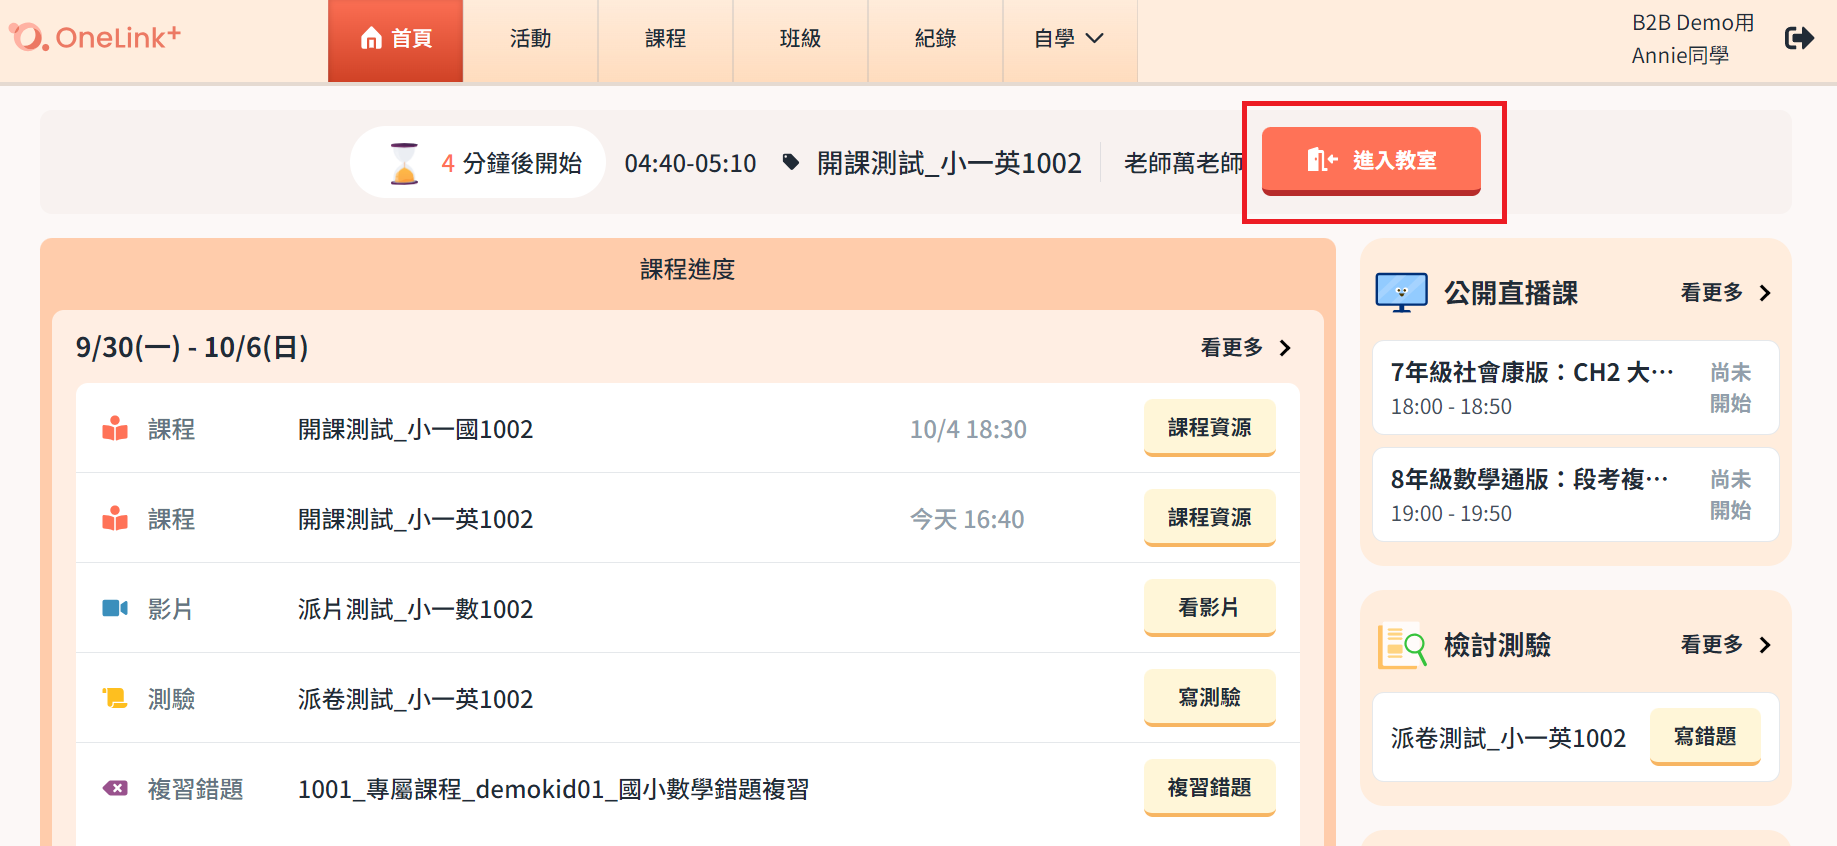Open 課程資源 for 開課測試_小一國1002
Image resolution: width=1837 pixels, height=846 pixels.
pyautogui.click(x=1210, y=428)
